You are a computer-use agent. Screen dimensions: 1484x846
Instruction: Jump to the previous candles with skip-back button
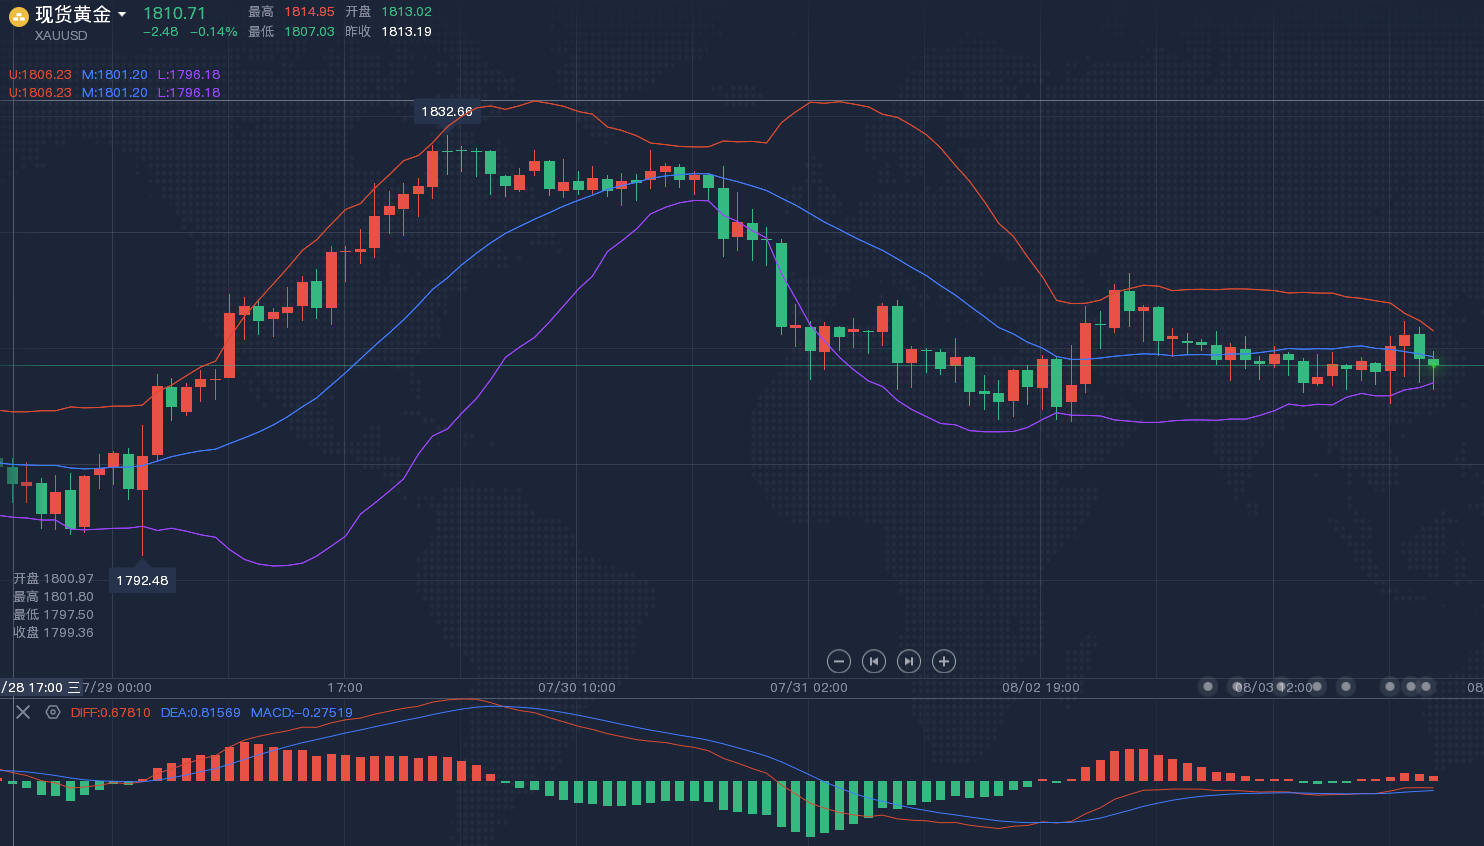pyautogui.click(x=874, y=661)
